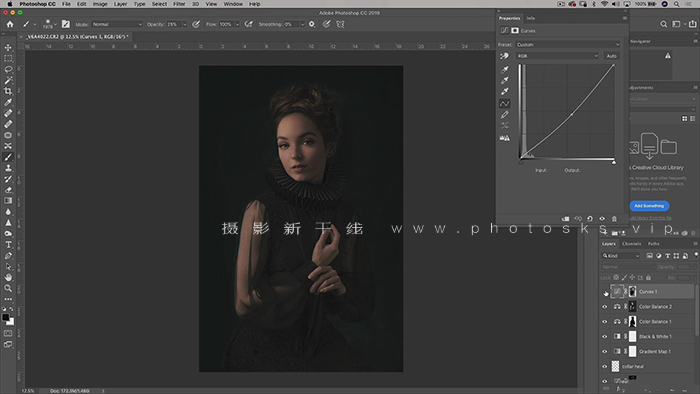Select the gray point eyedropper in Curves

coord(504,80)
